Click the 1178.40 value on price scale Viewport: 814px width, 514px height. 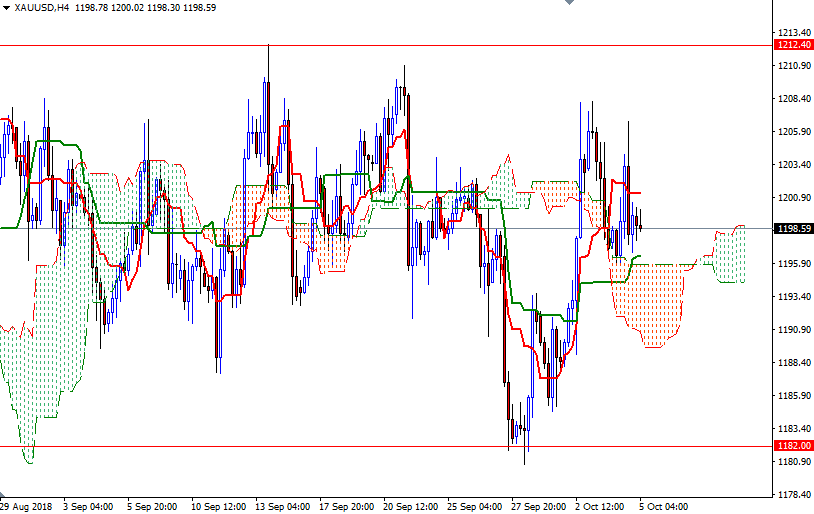coord(792,495)
